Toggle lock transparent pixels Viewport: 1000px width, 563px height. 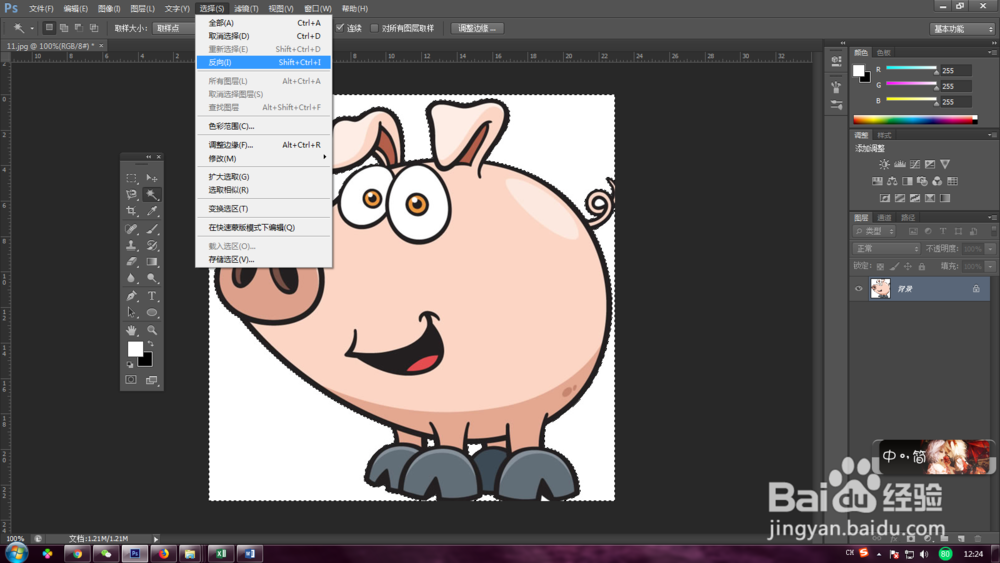pos(880,267)
